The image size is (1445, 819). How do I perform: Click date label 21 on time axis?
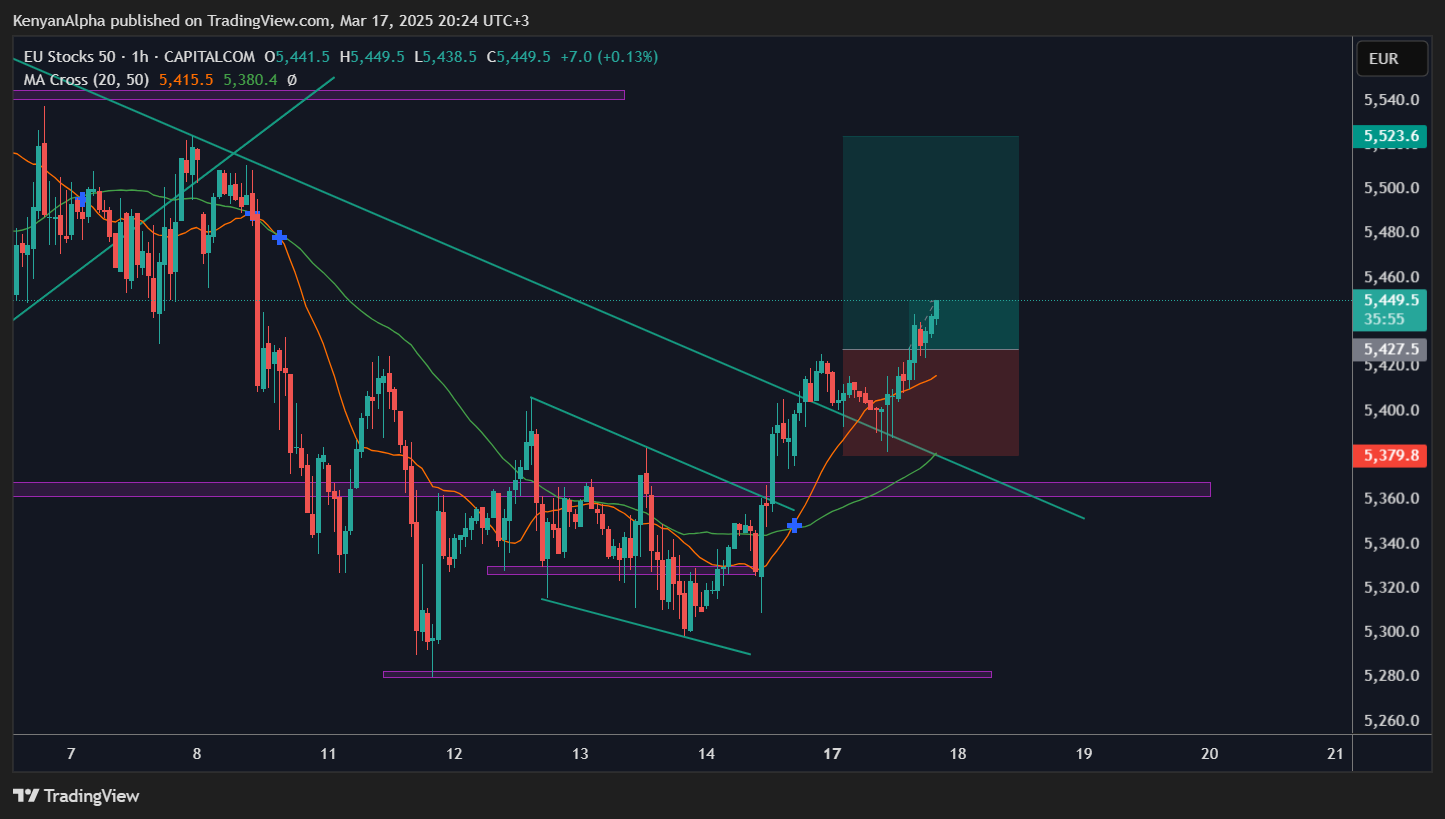pos(1334,753)
